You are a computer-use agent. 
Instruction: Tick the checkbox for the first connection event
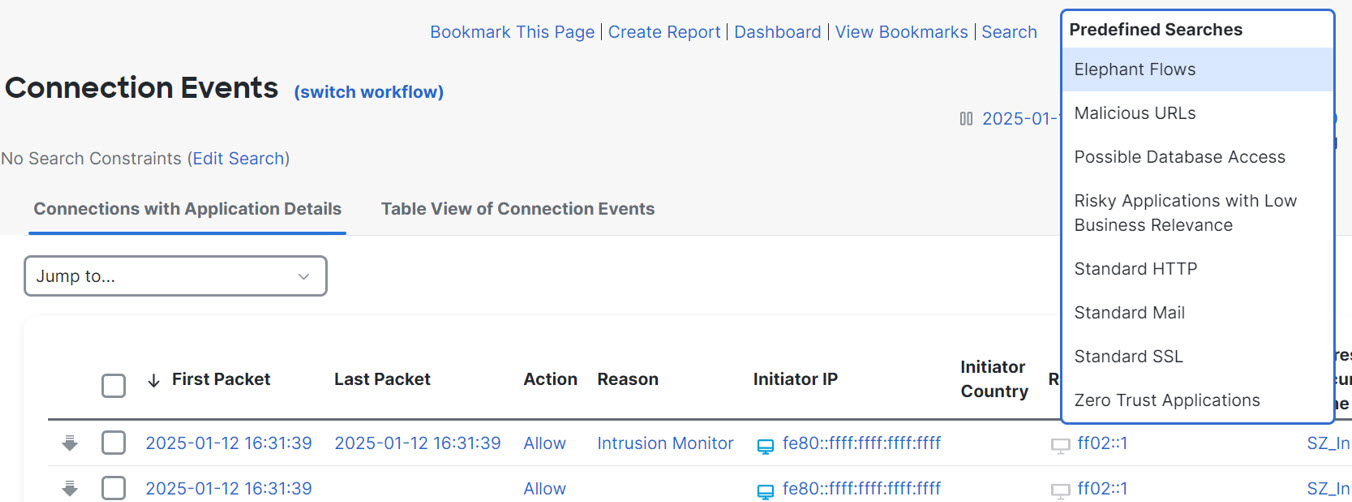[114, 443]
